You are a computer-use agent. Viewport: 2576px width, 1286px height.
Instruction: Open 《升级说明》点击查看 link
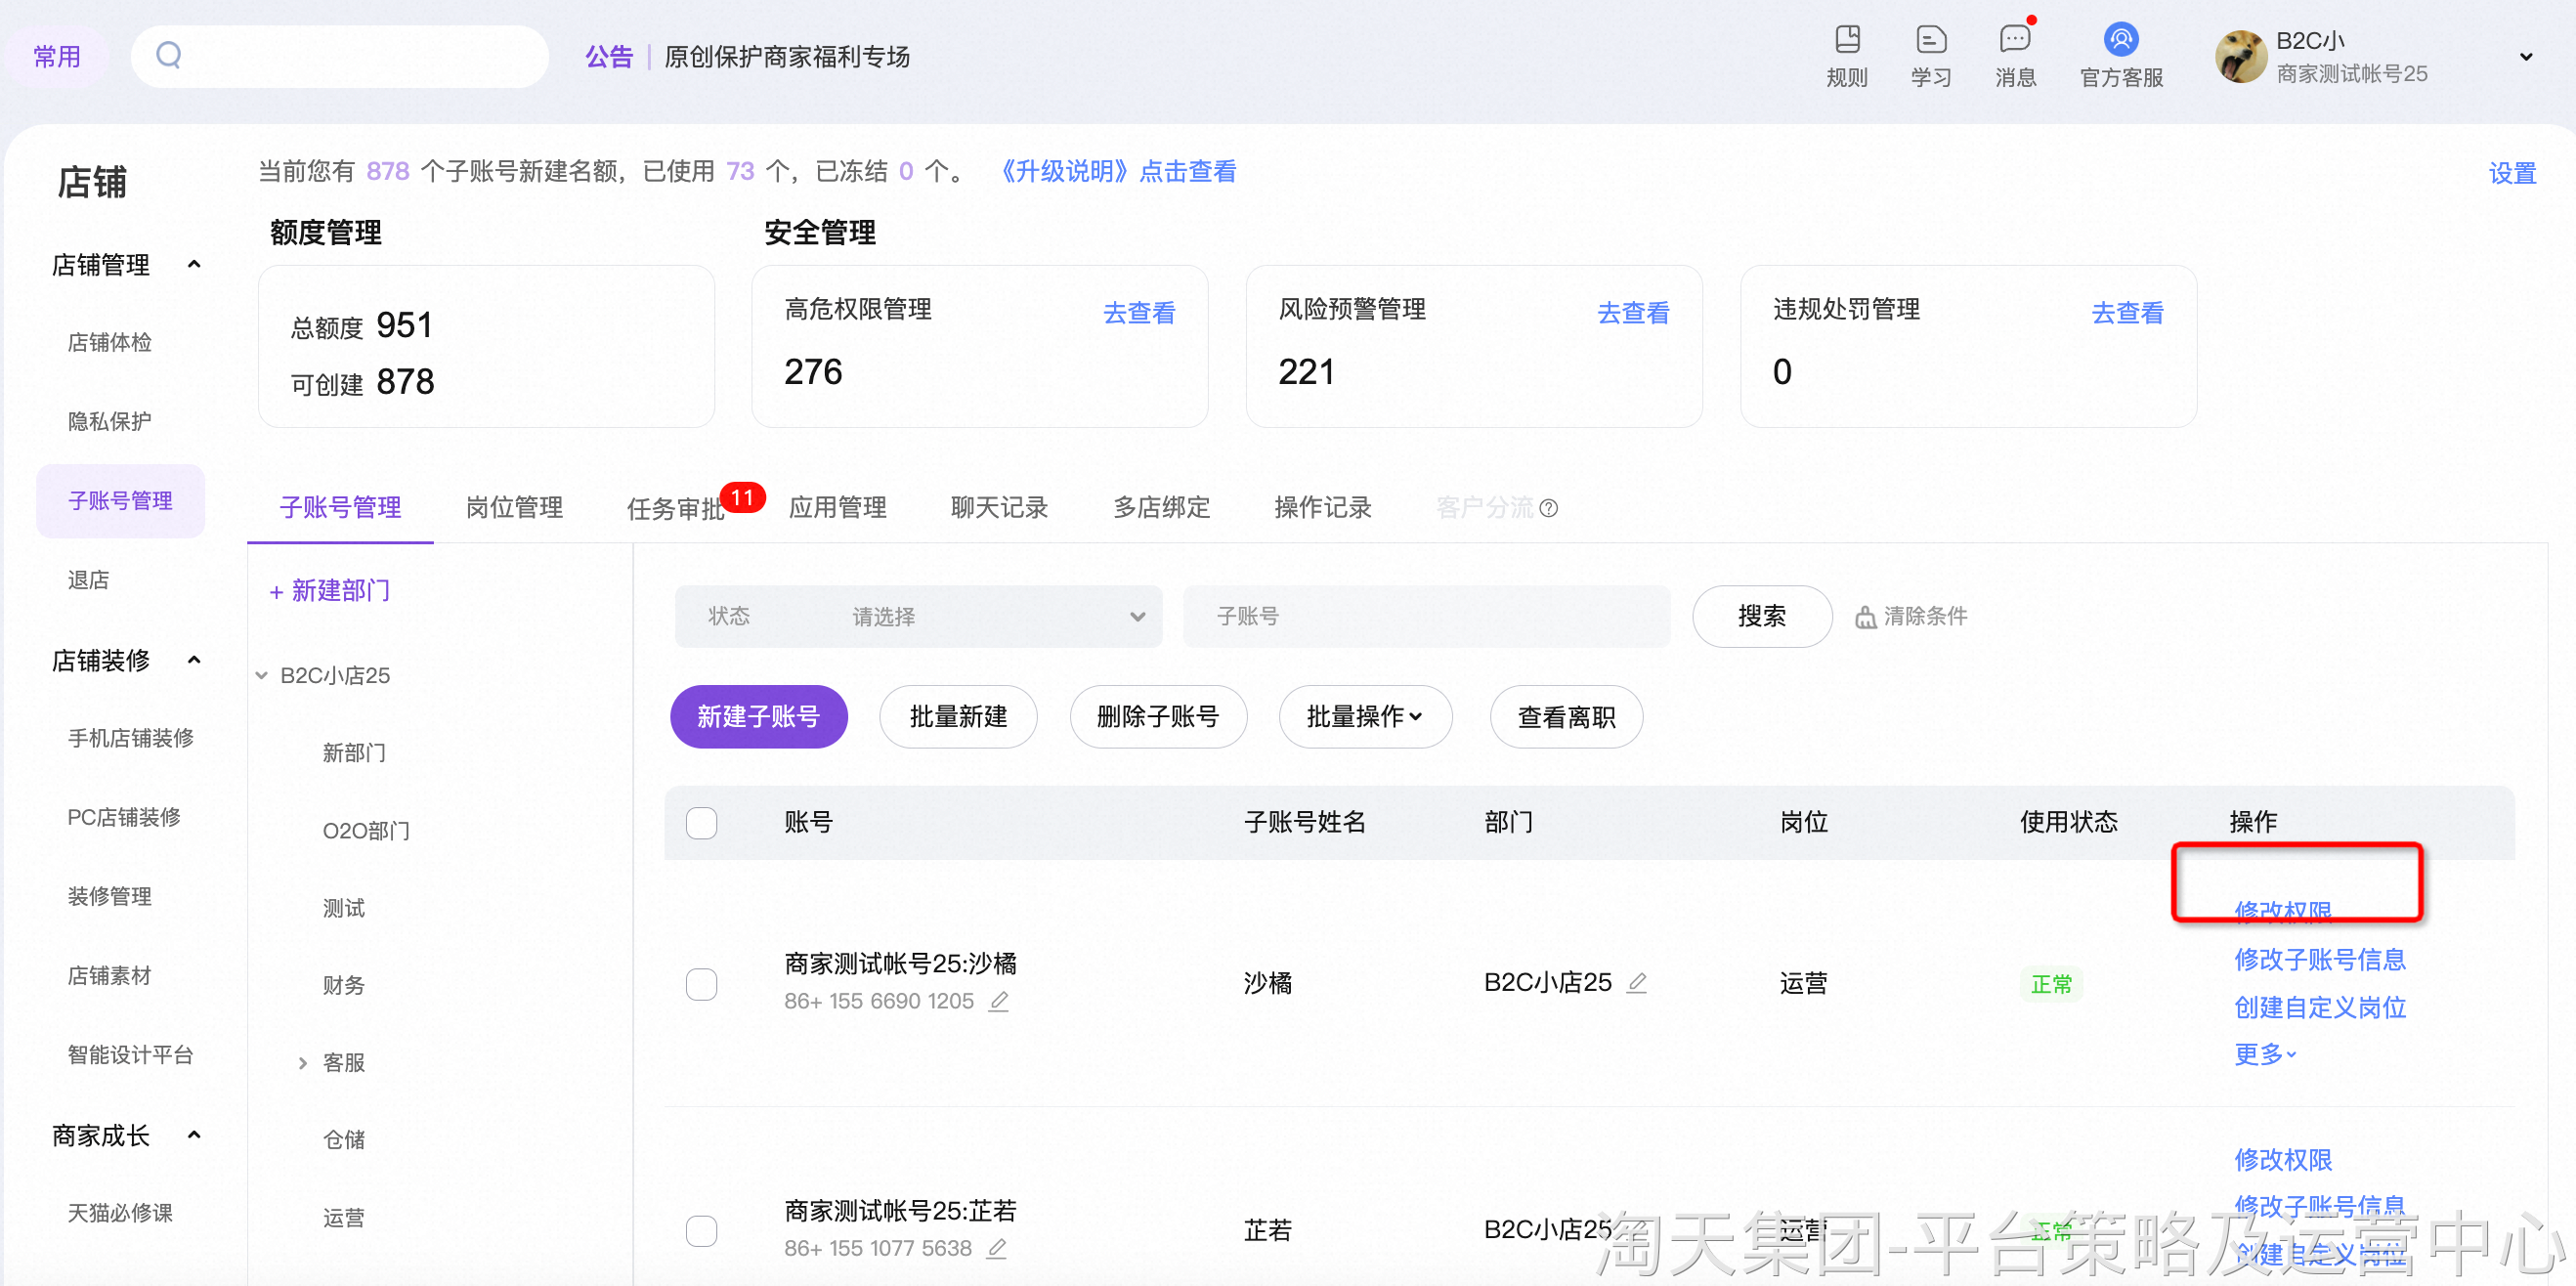click(x=1117, y=171)
